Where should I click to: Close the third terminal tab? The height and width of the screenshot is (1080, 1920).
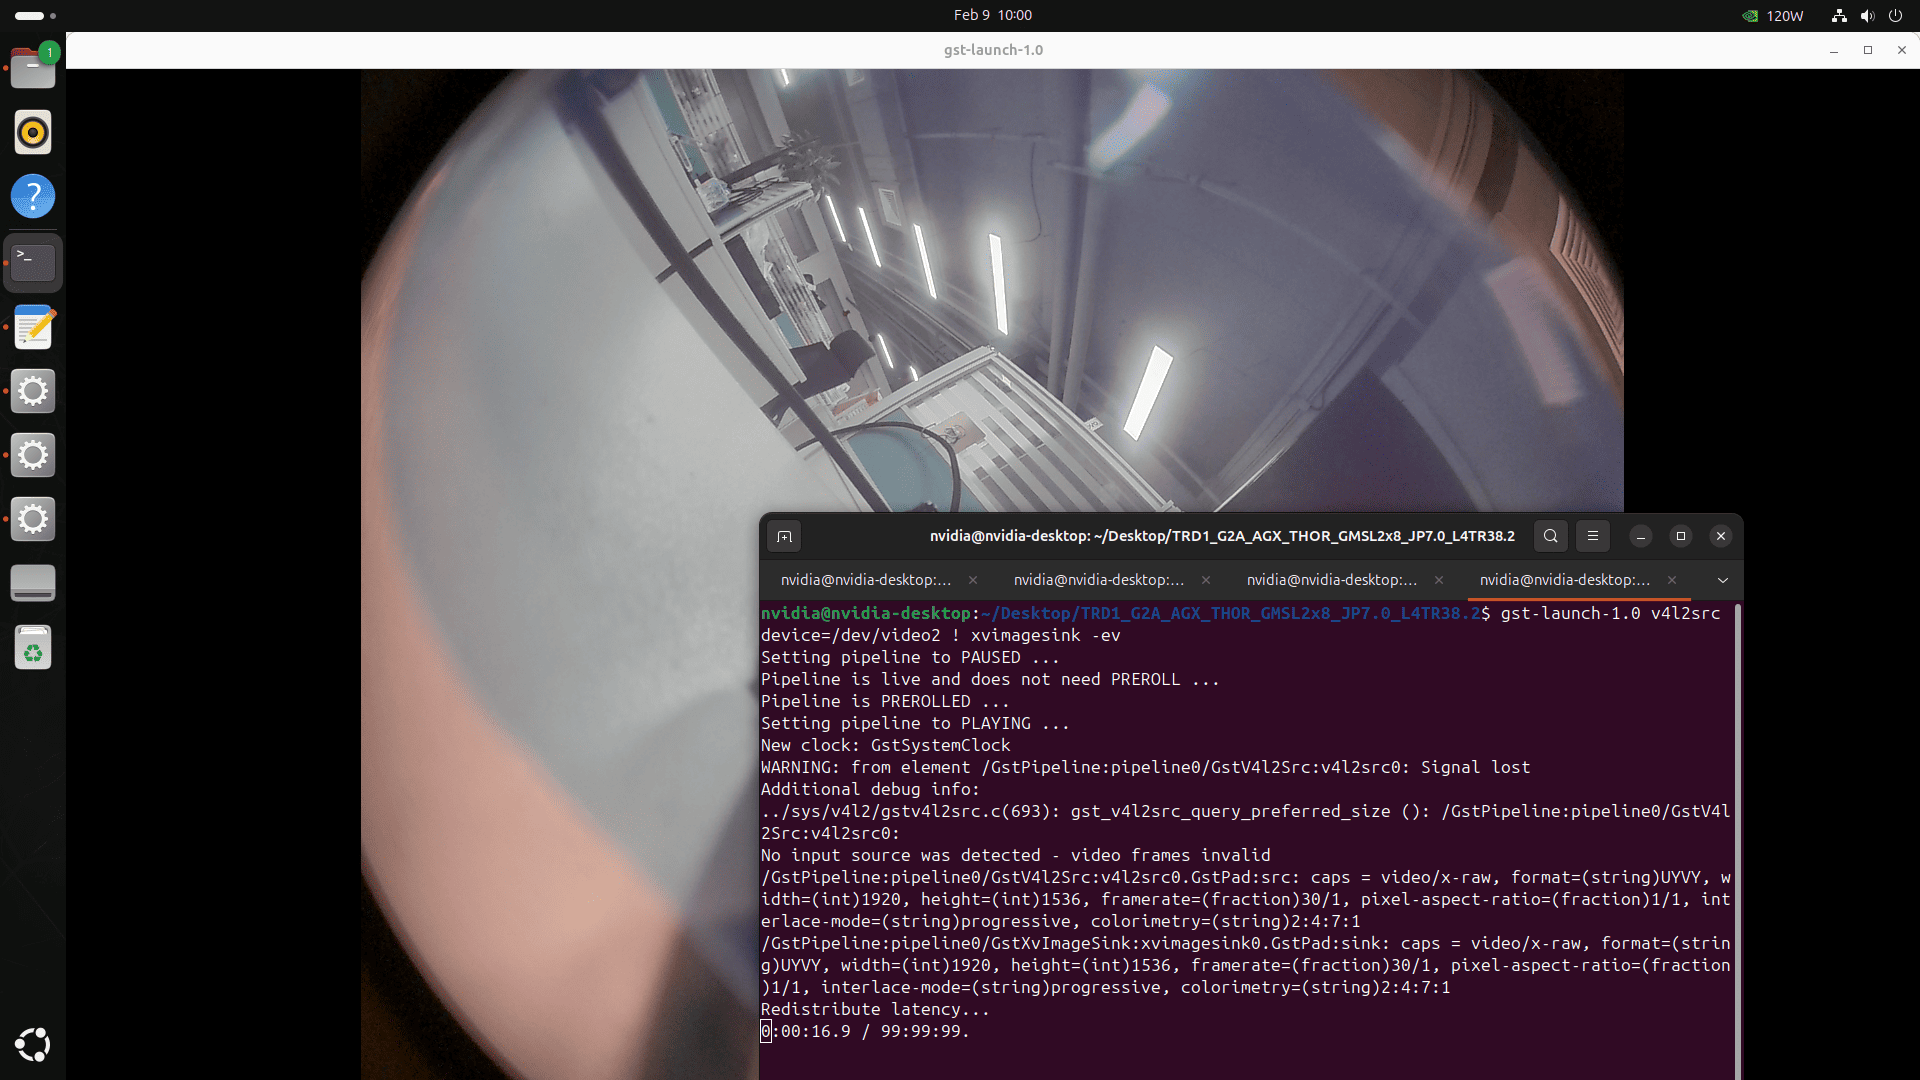[1439, 580]
